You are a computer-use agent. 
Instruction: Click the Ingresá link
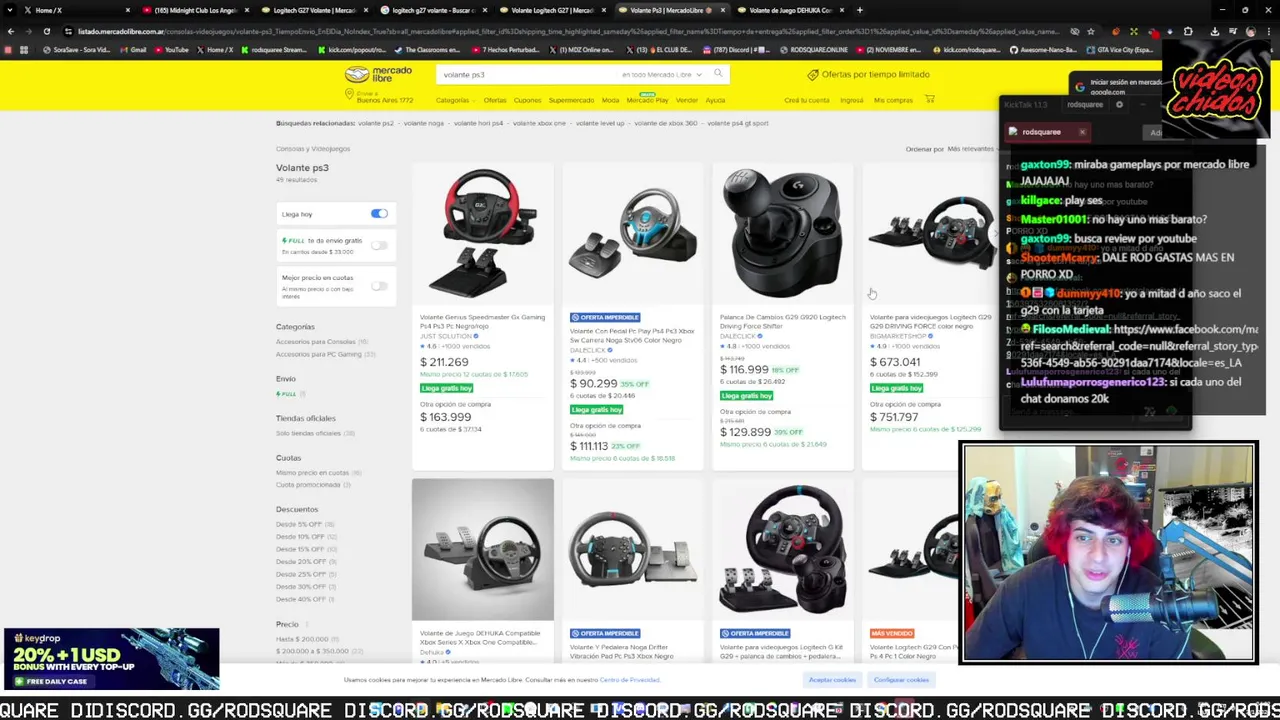click(851, 100)
